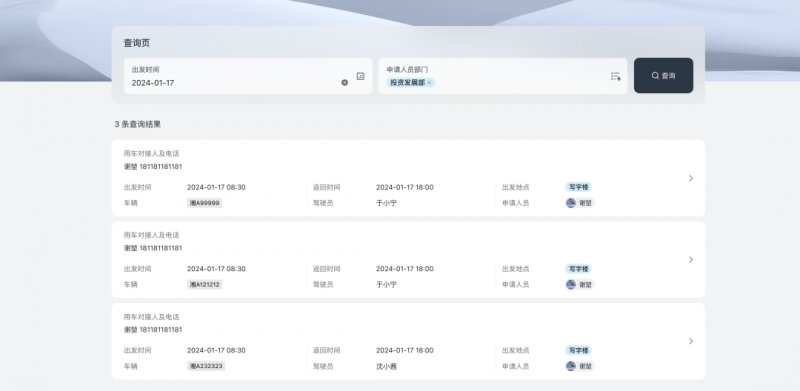Click 谢堃 avatar in first record

pyautogui.click(x=571, y=203)
